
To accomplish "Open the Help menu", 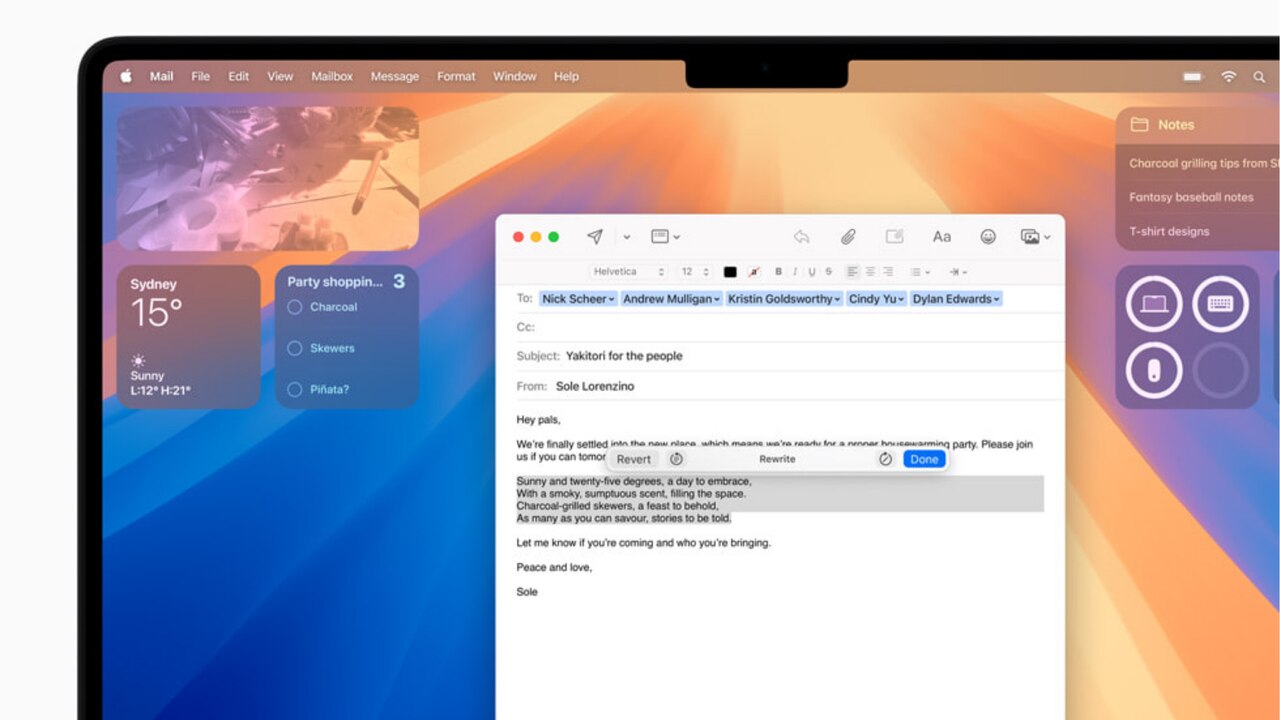I will 566,76.
